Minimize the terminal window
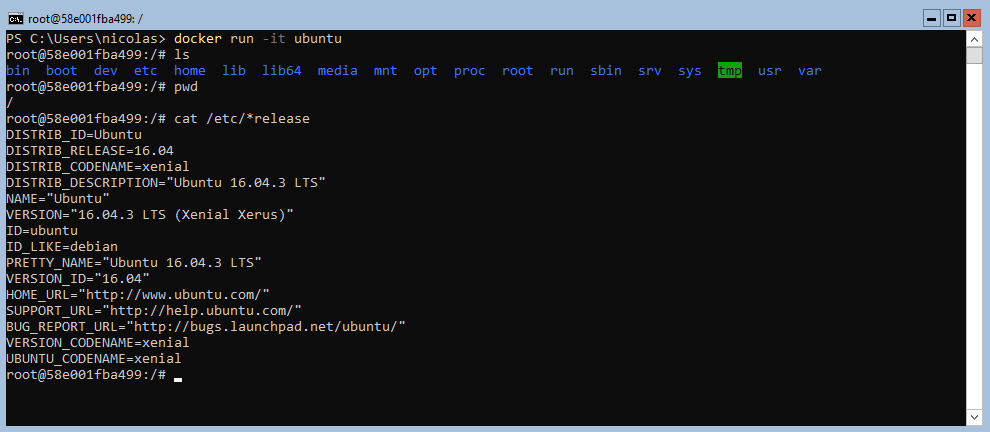This screenshot has width=990, height=432. pos(931,18)
